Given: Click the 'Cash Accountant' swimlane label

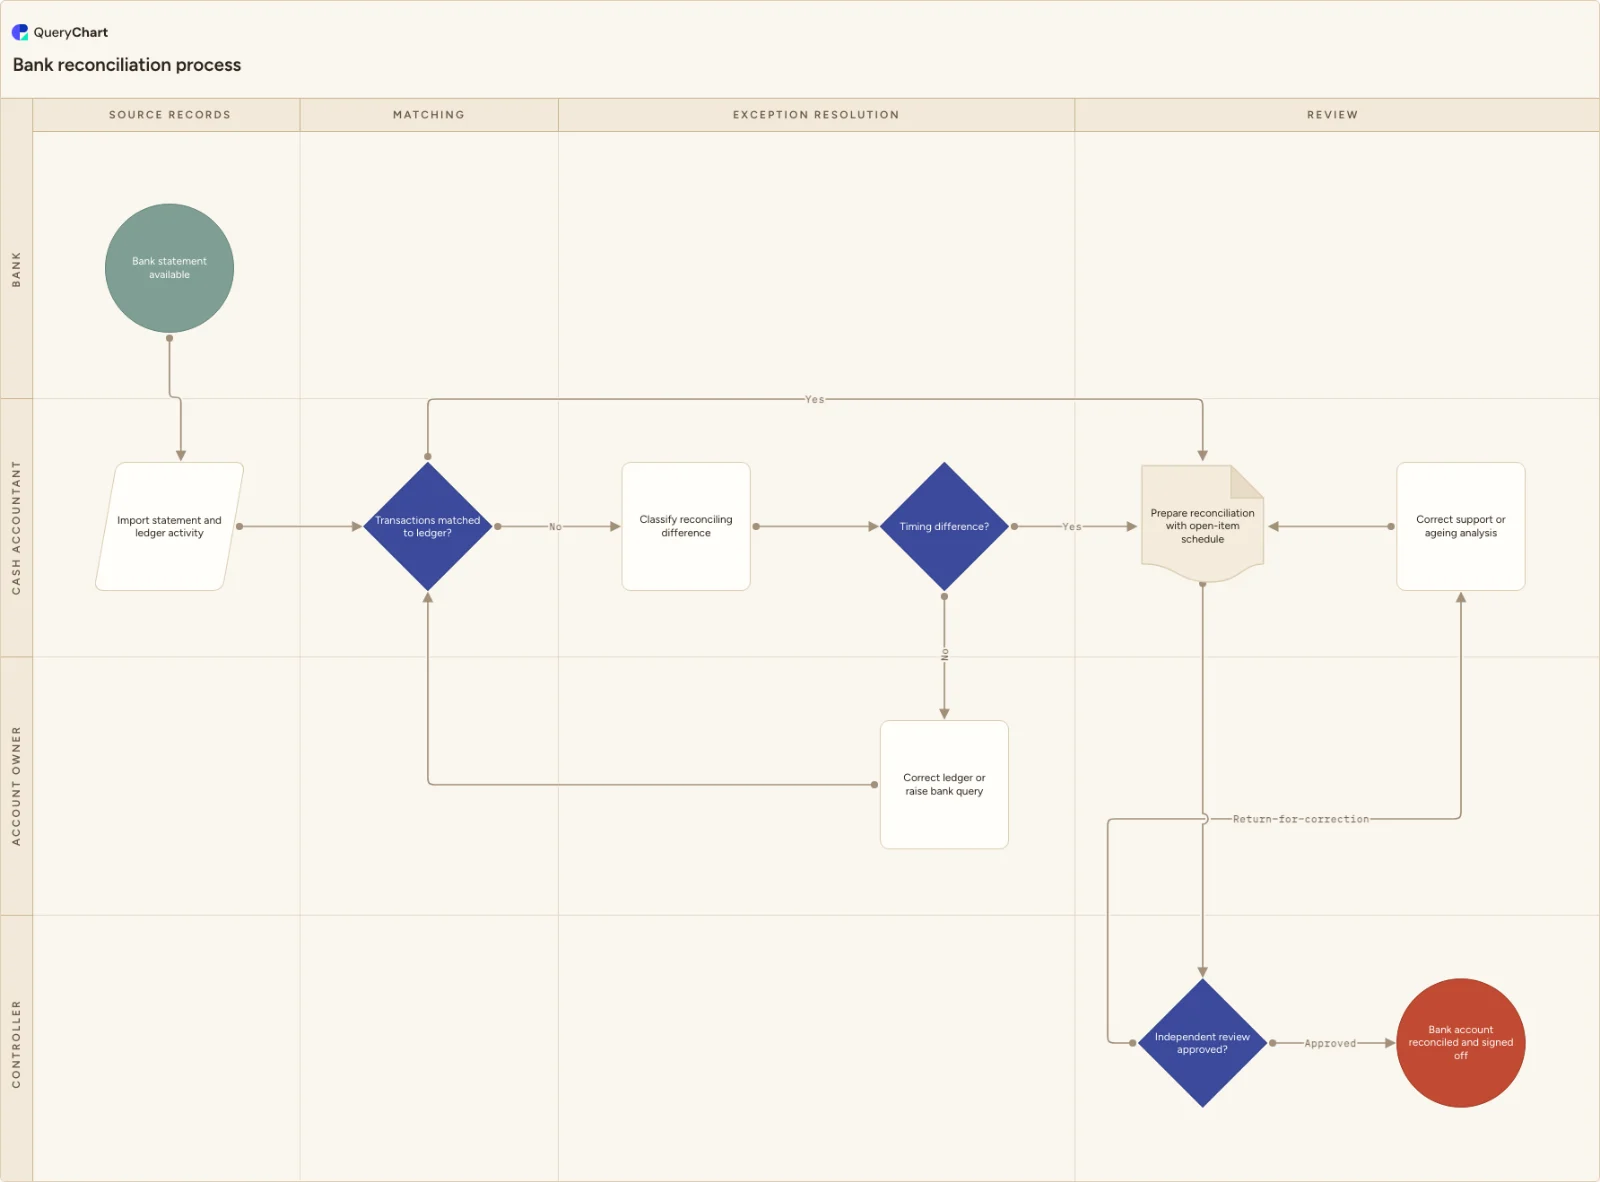Looking at the screenshot, I should [16, 528].
